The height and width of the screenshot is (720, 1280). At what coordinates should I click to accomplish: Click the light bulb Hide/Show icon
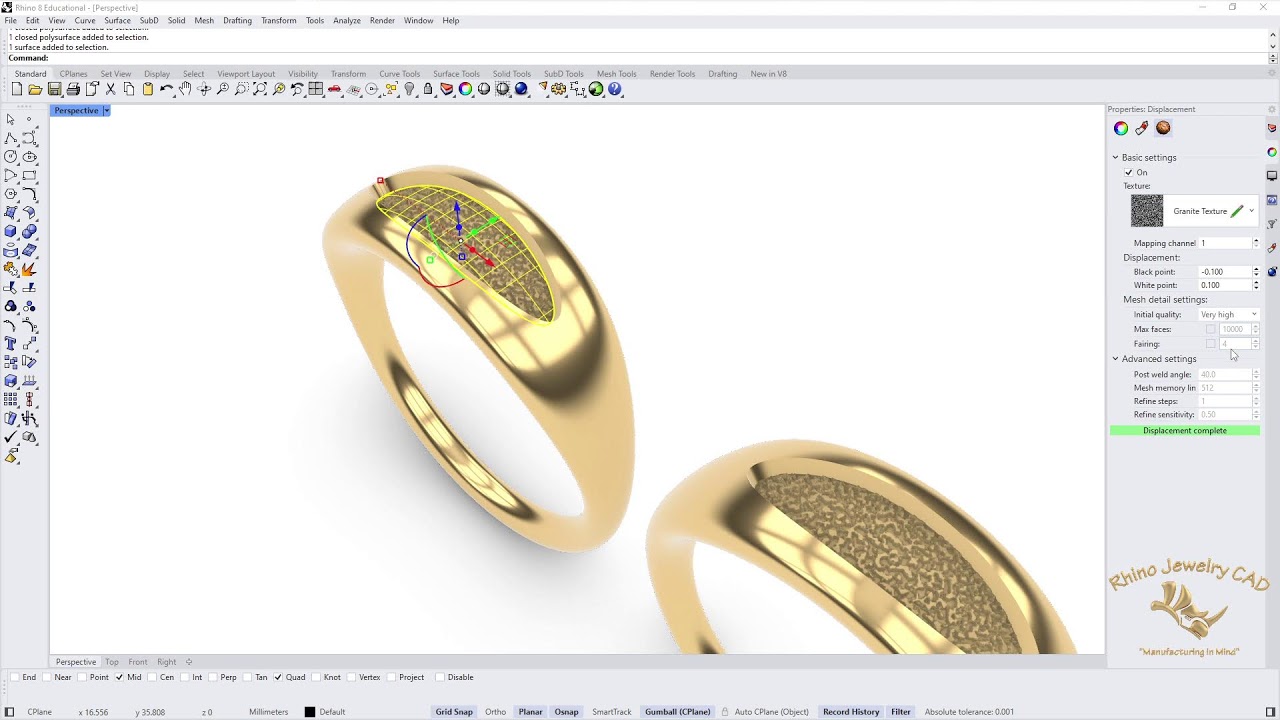(x=409, y=89)
